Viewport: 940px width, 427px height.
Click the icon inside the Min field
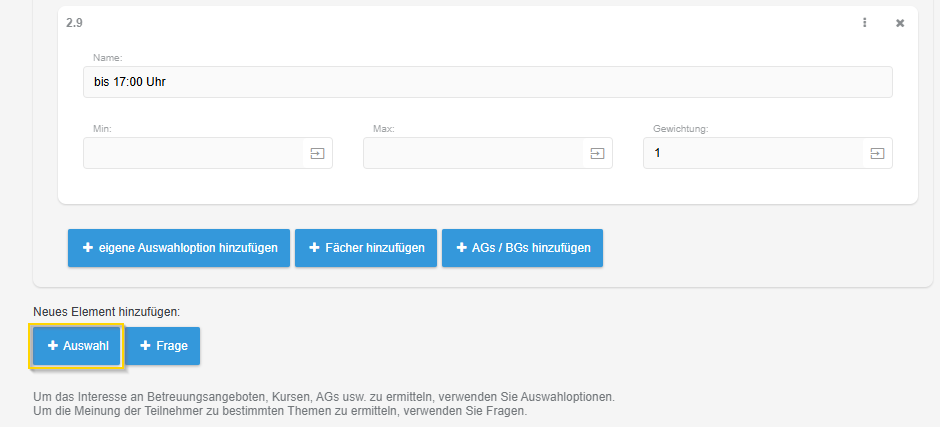click(317, 153)
